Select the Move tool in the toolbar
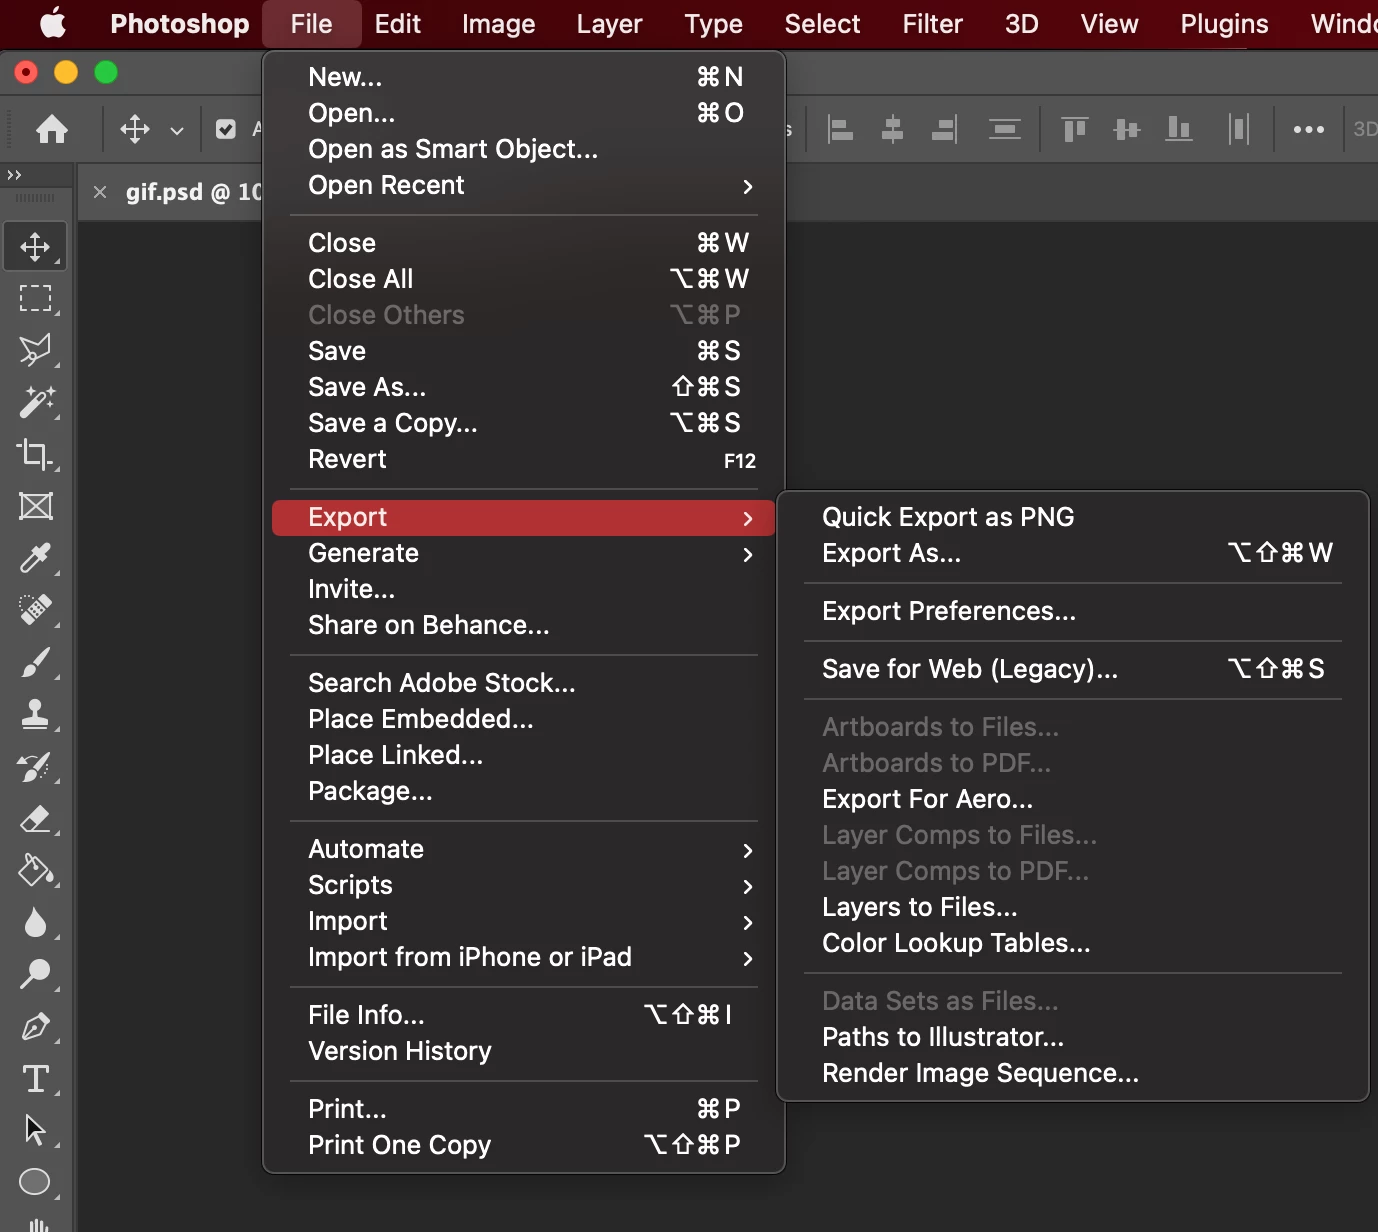The width and height of the screenshot is (1378, 1232). click(35, 246)
